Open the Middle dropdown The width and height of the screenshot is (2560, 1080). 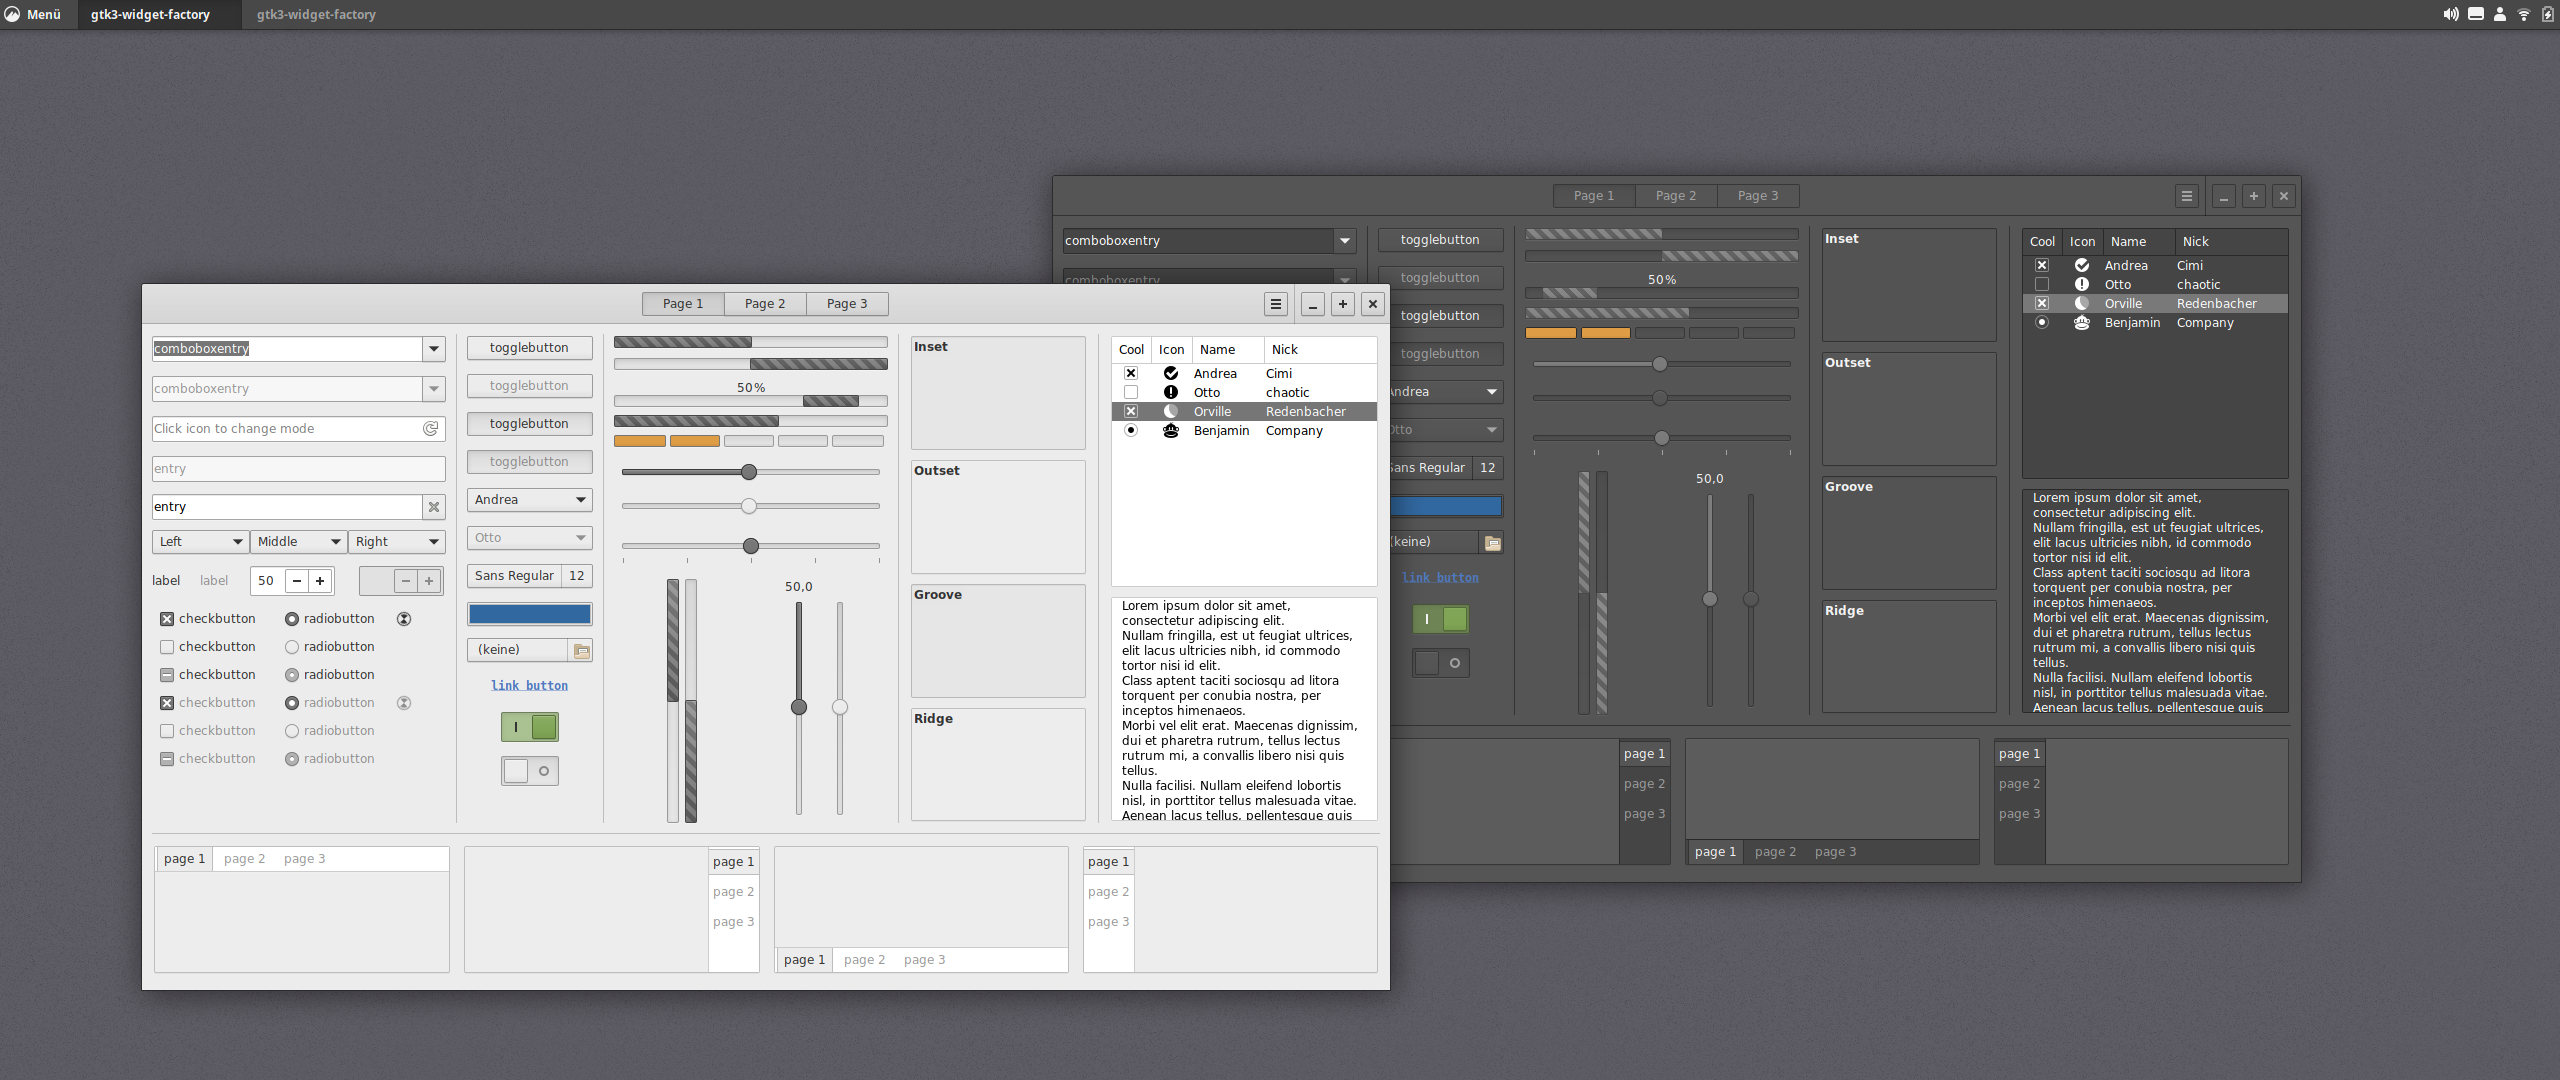298,542
